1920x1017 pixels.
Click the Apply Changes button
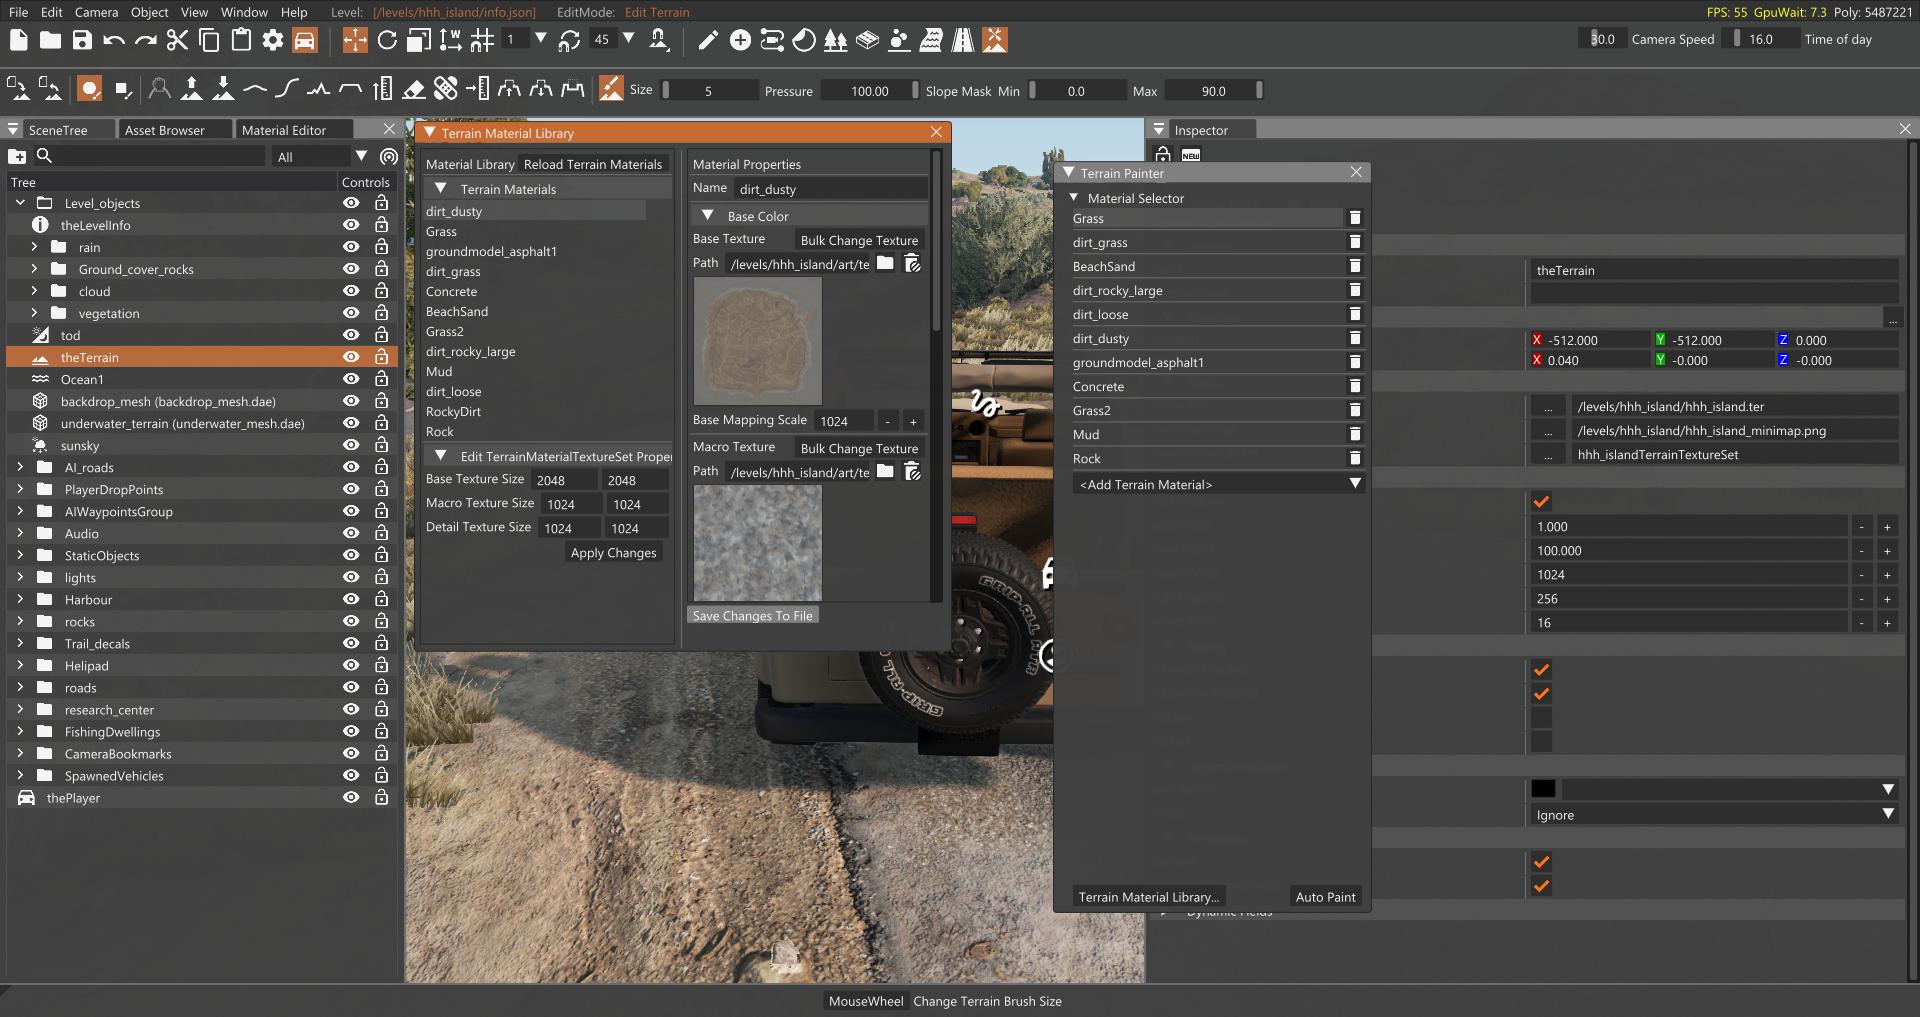coord(613,552)
